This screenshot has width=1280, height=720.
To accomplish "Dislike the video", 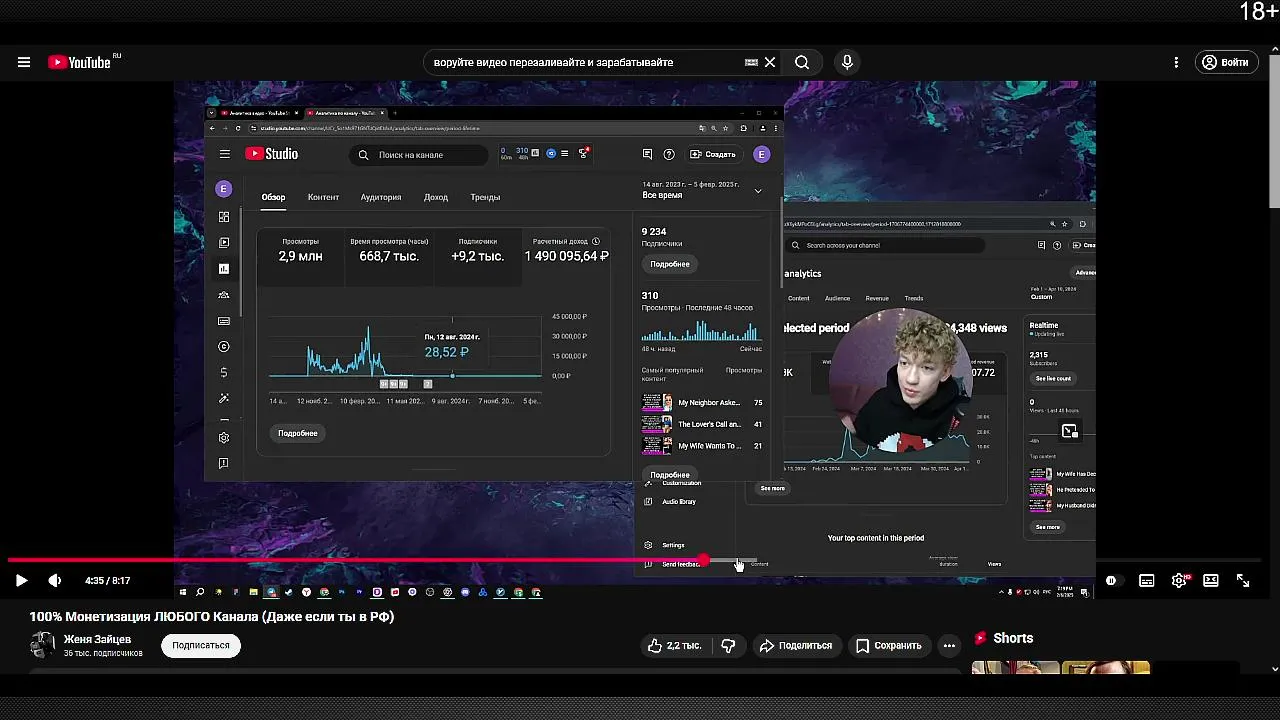I will coord(728,646).
